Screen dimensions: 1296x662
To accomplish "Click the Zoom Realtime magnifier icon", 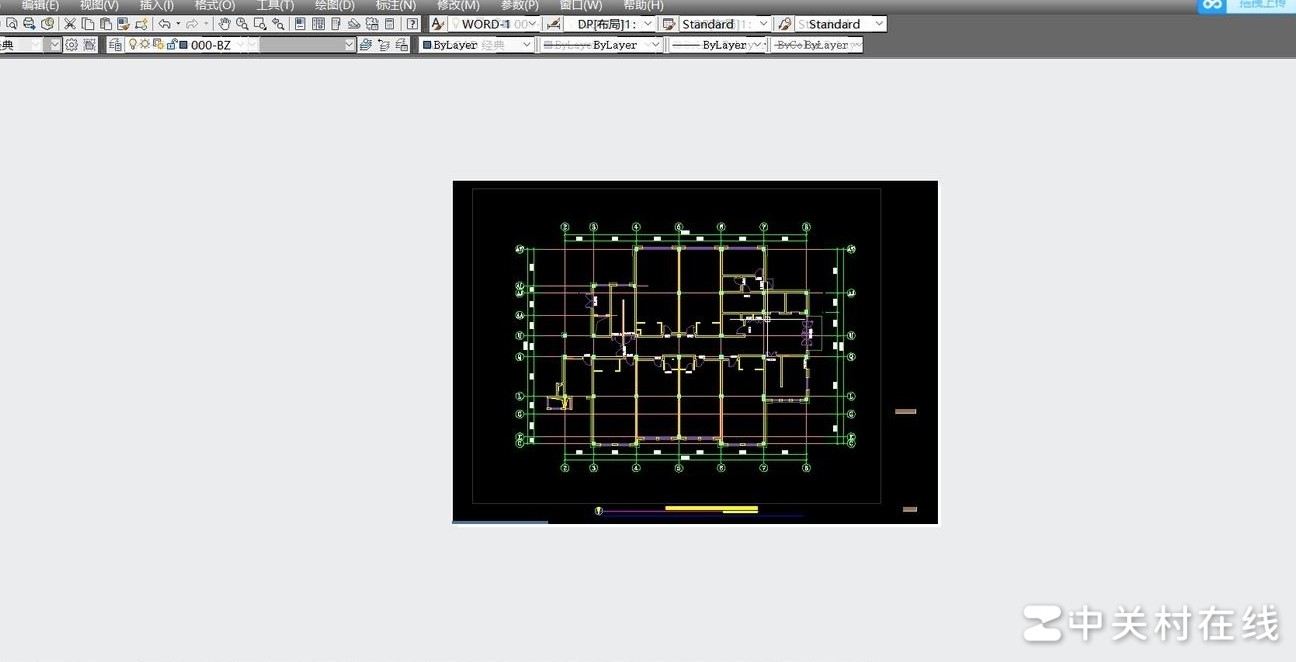I will (x=242, y=24).
